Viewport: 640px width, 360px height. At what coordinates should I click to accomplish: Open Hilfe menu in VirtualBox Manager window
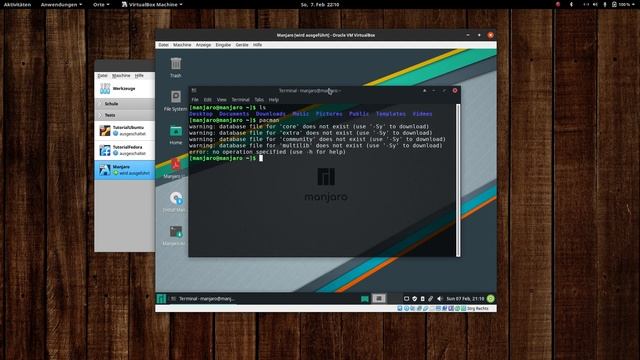(139, 76)
